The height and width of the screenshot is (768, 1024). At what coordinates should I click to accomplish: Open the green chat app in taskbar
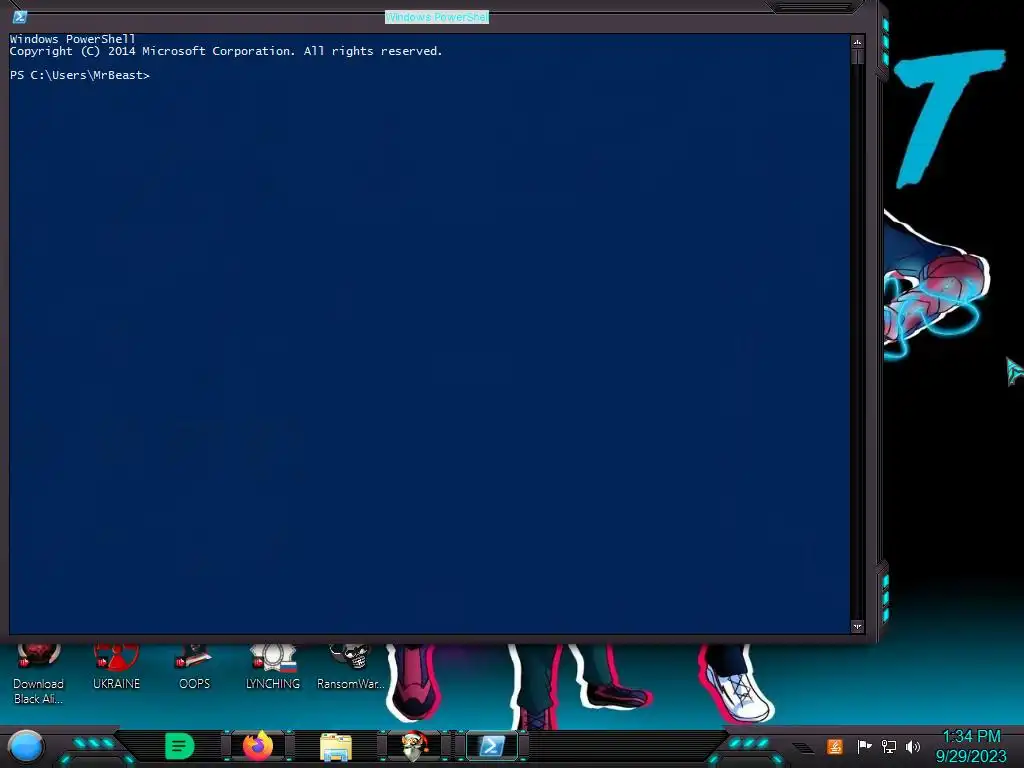click(x=180, y=746)
